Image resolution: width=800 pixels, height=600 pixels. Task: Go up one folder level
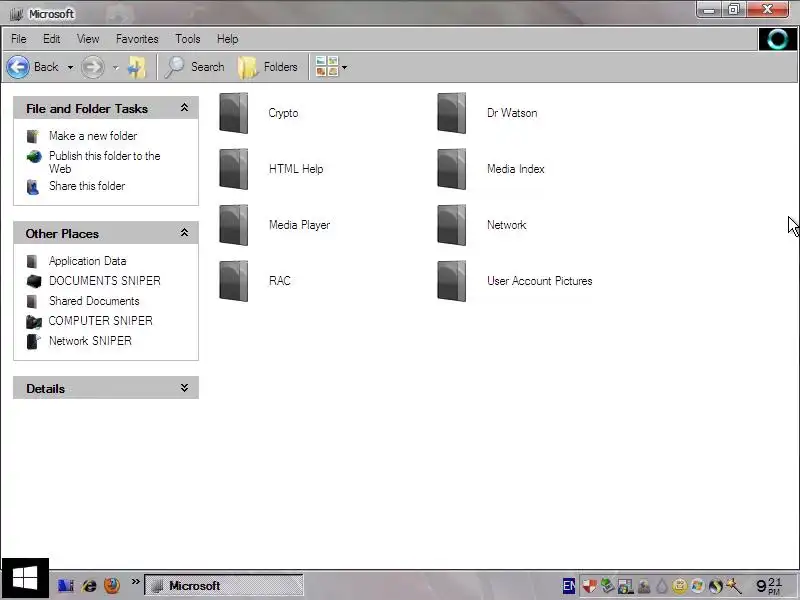(x=136, y=67)
